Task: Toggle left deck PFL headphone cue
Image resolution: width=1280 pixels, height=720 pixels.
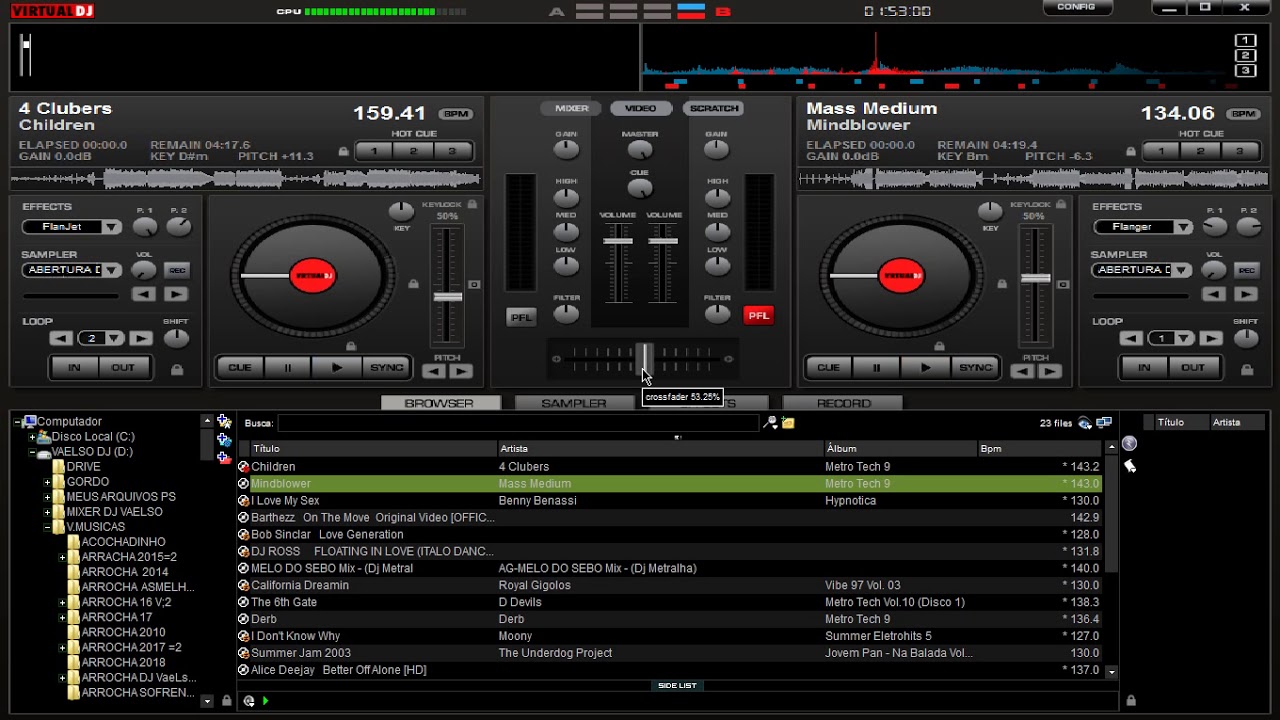Action: 521,317
